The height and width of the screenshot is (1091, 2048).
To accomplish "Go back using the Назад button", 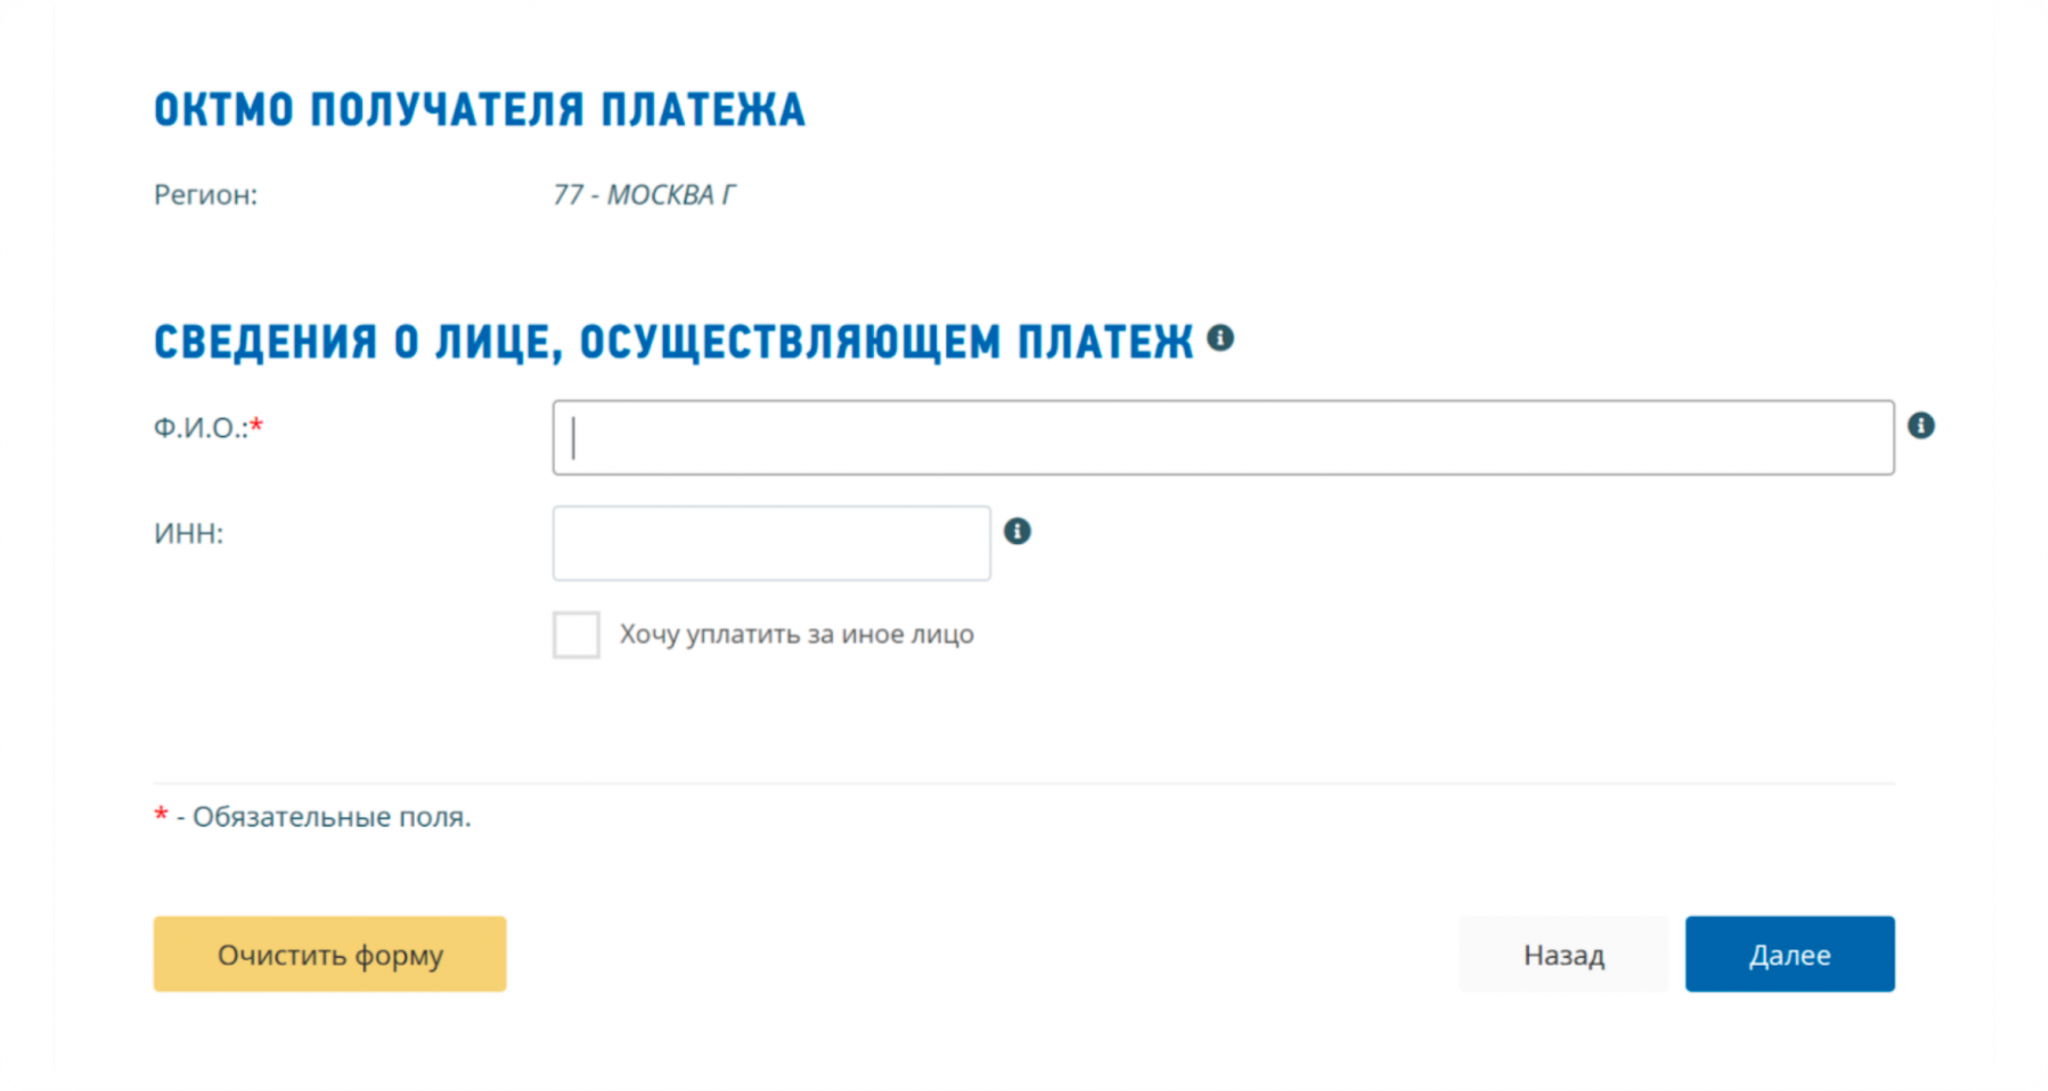I will pyautogui.click(x=1564, y=954).
